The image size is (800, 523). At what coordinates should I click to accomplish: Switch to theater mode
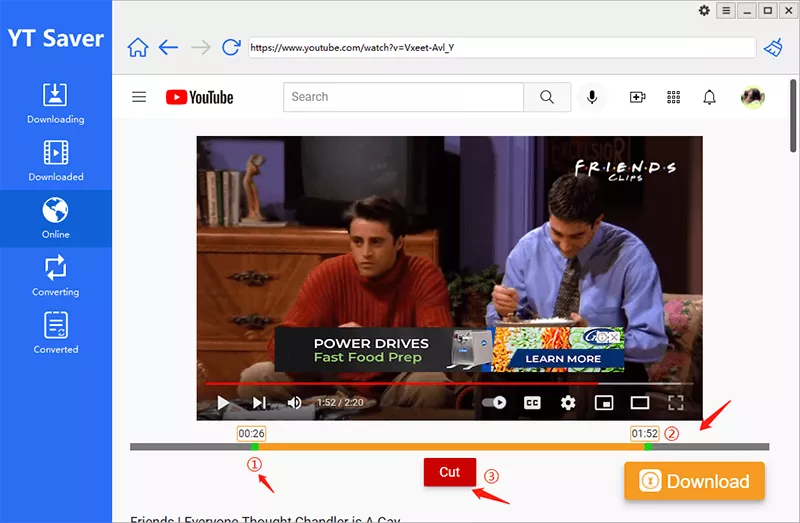[640, 403]
